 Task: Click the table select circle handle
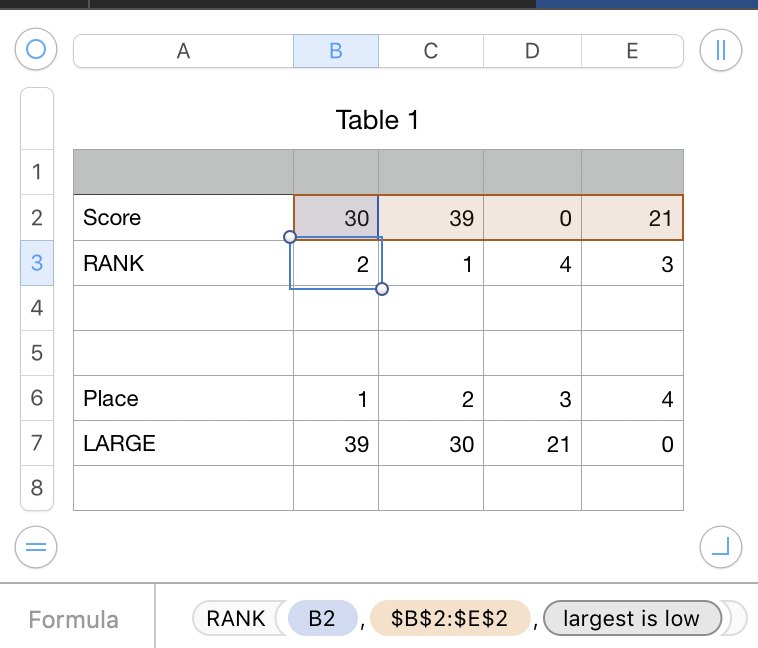point(37,49)
